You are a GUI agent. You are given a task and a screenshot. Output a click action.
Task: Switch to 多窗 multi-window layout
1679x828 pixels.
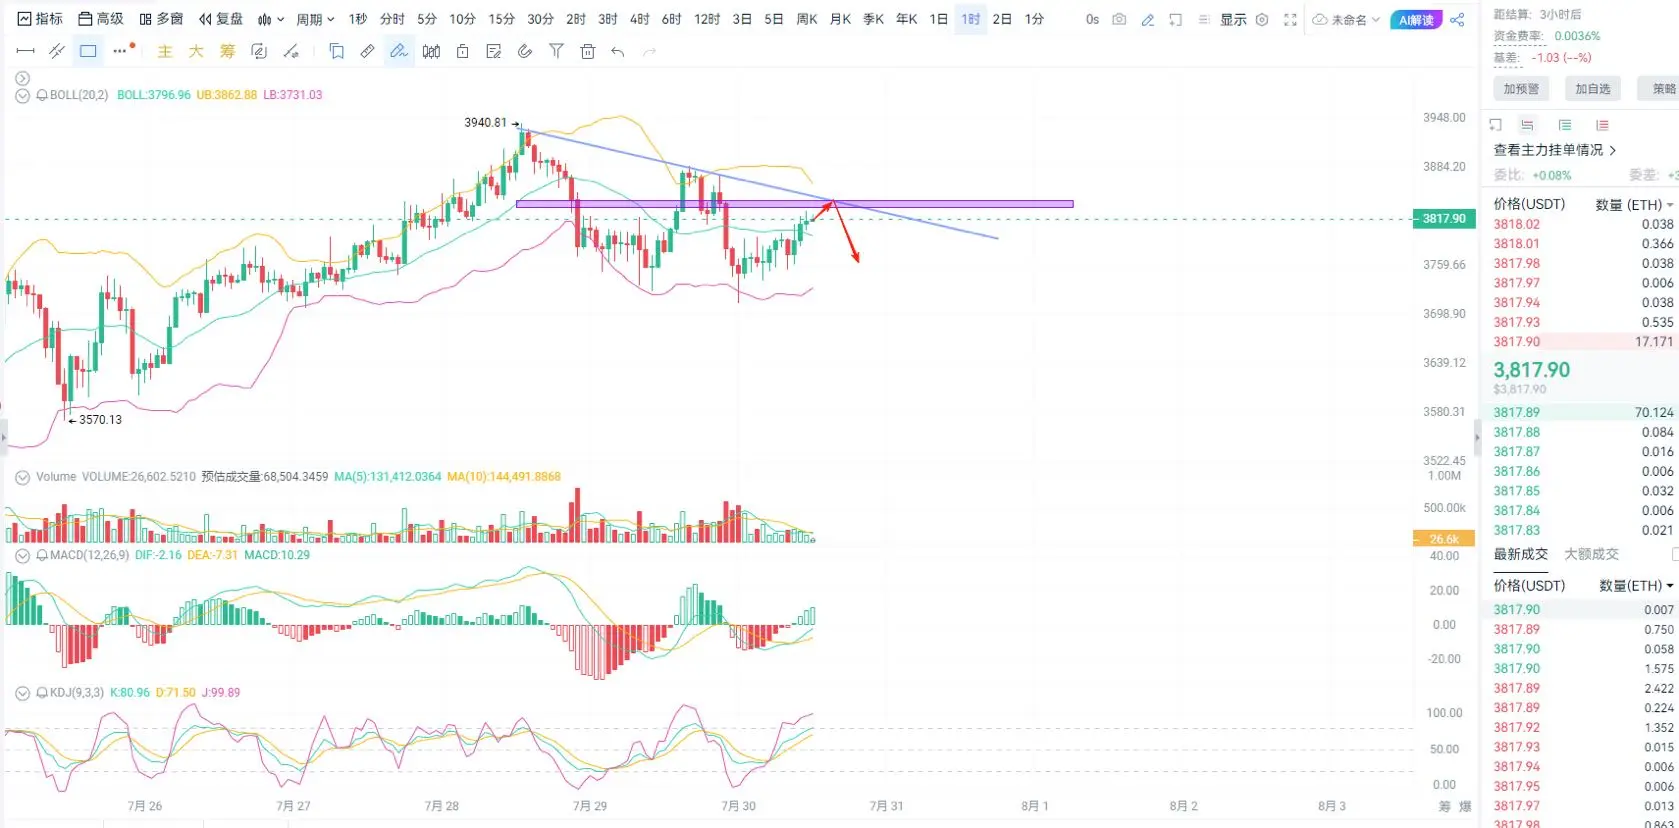click(x=161, y=19)
